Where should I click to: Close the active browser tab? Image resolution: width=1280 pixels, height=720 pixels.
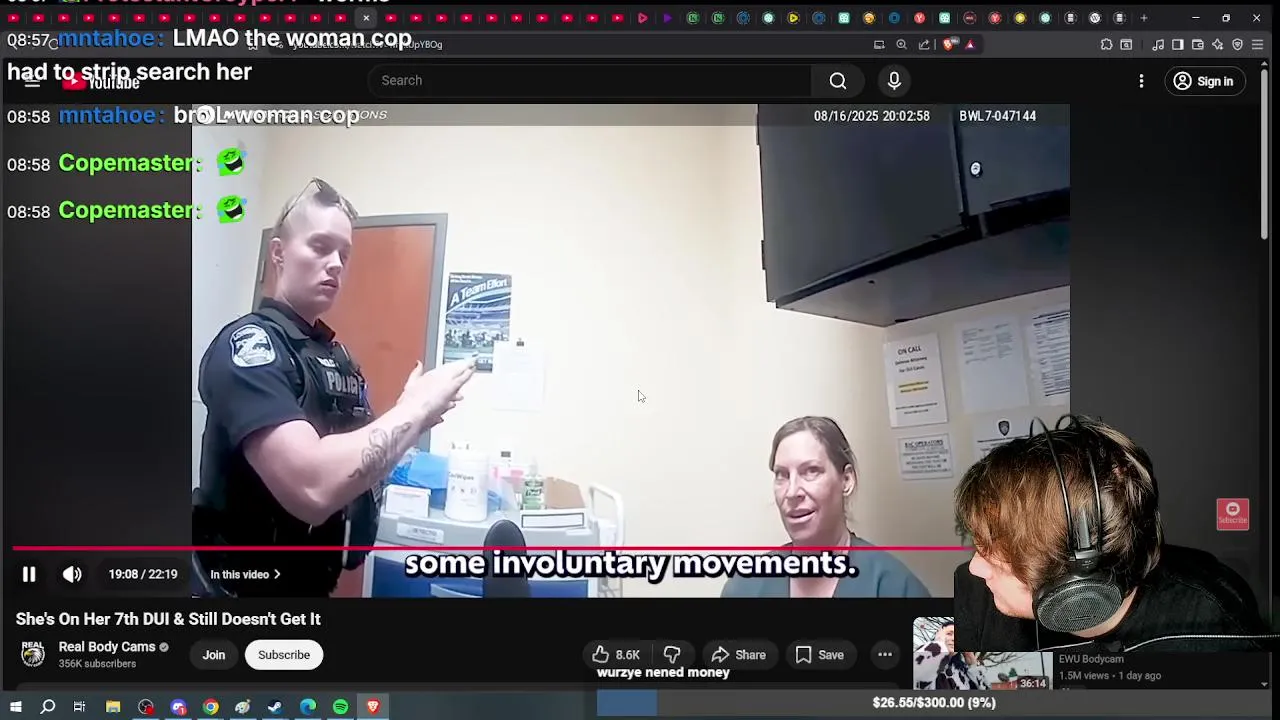point(366,18)
